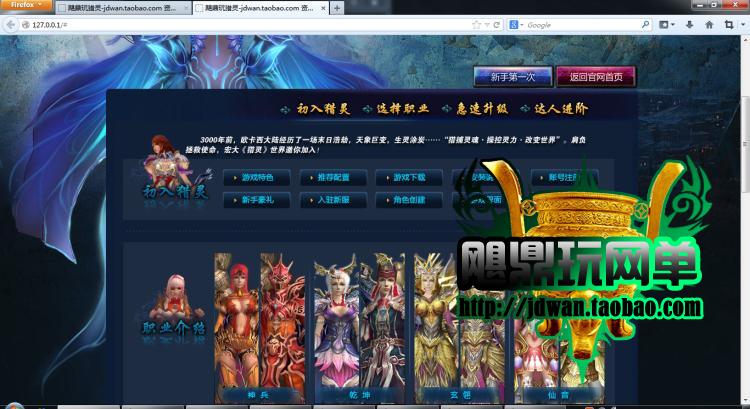Screen dimensions: 750x409
Task: Go to the browser home page icon
Action: 712,24
